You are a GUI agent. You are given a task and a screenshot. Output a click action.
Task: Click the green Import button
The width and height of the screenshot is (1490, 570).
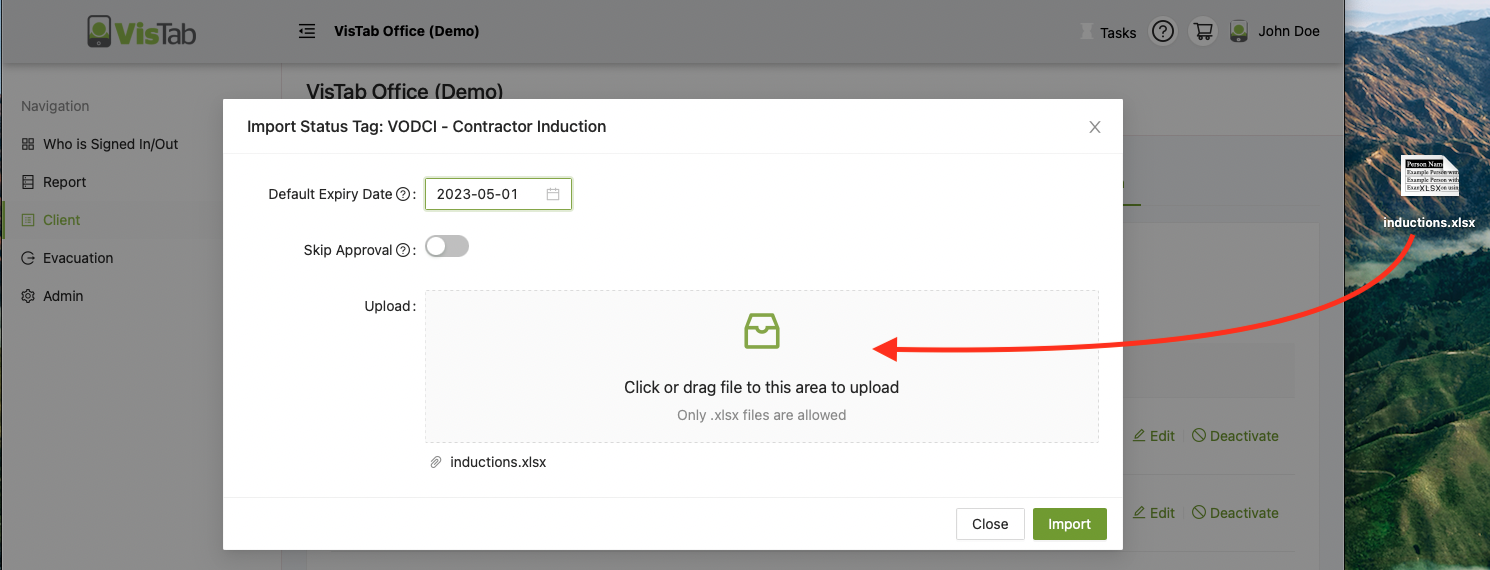click(x=1069, y=524)
